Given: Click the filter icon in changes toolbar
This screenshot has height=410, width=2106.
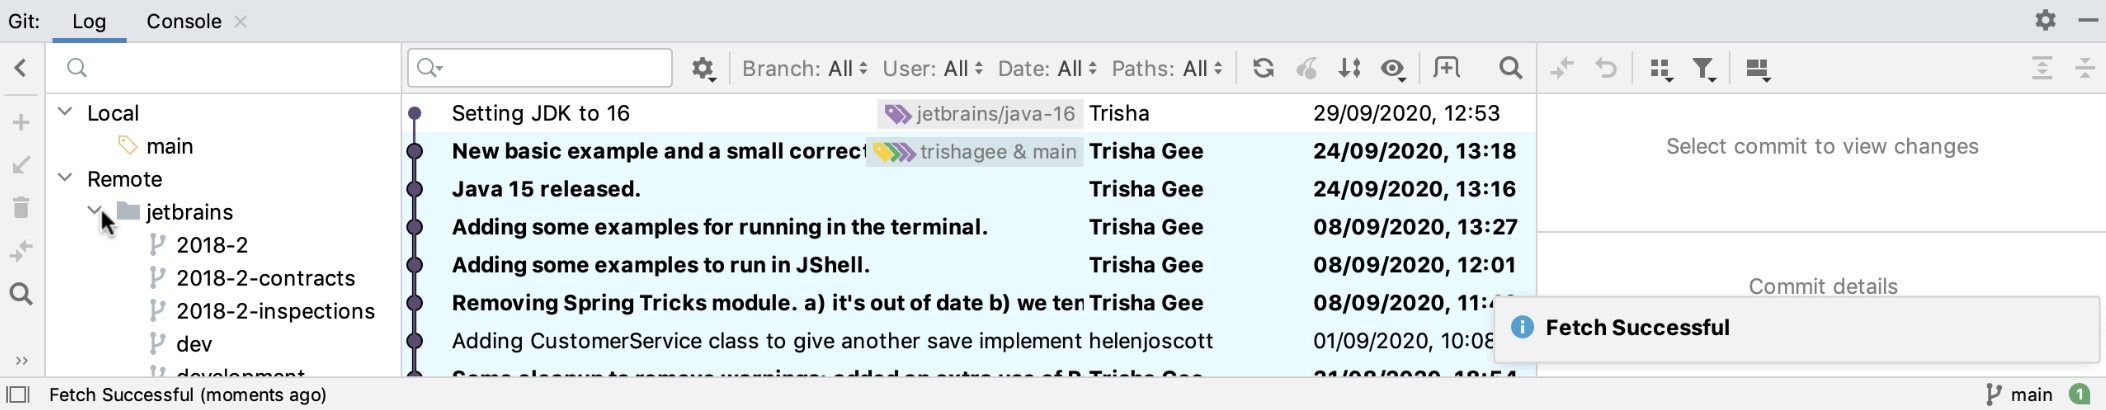Looking at the screenshot, I should pyautogui.click(x=1704, y=68).
